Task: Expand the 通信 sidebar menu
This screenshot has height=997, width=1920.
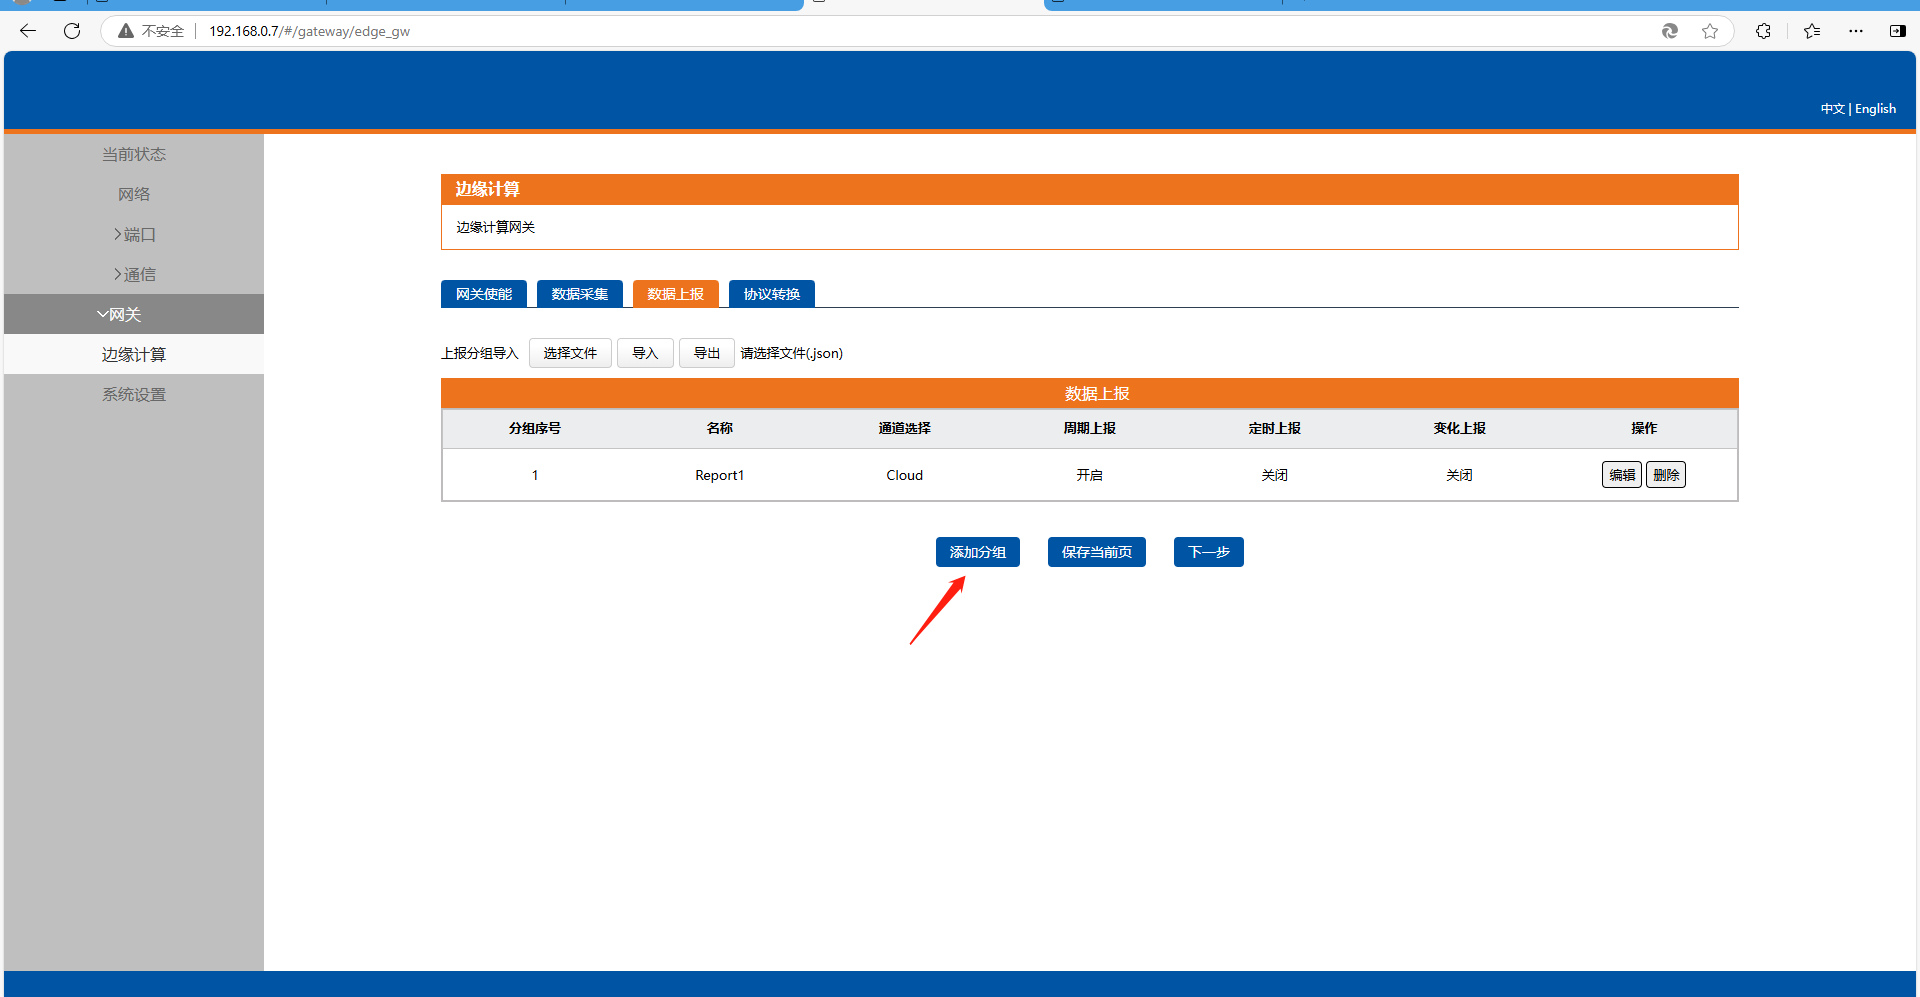Action: (134, 274)
